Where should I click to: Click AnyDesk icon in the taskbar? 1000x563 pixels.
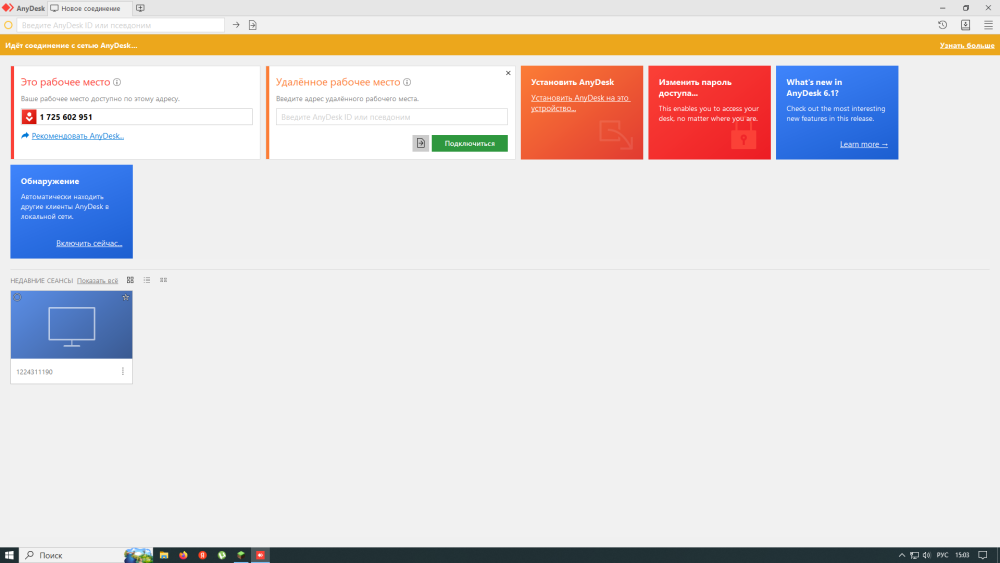(x=260, y=555)
